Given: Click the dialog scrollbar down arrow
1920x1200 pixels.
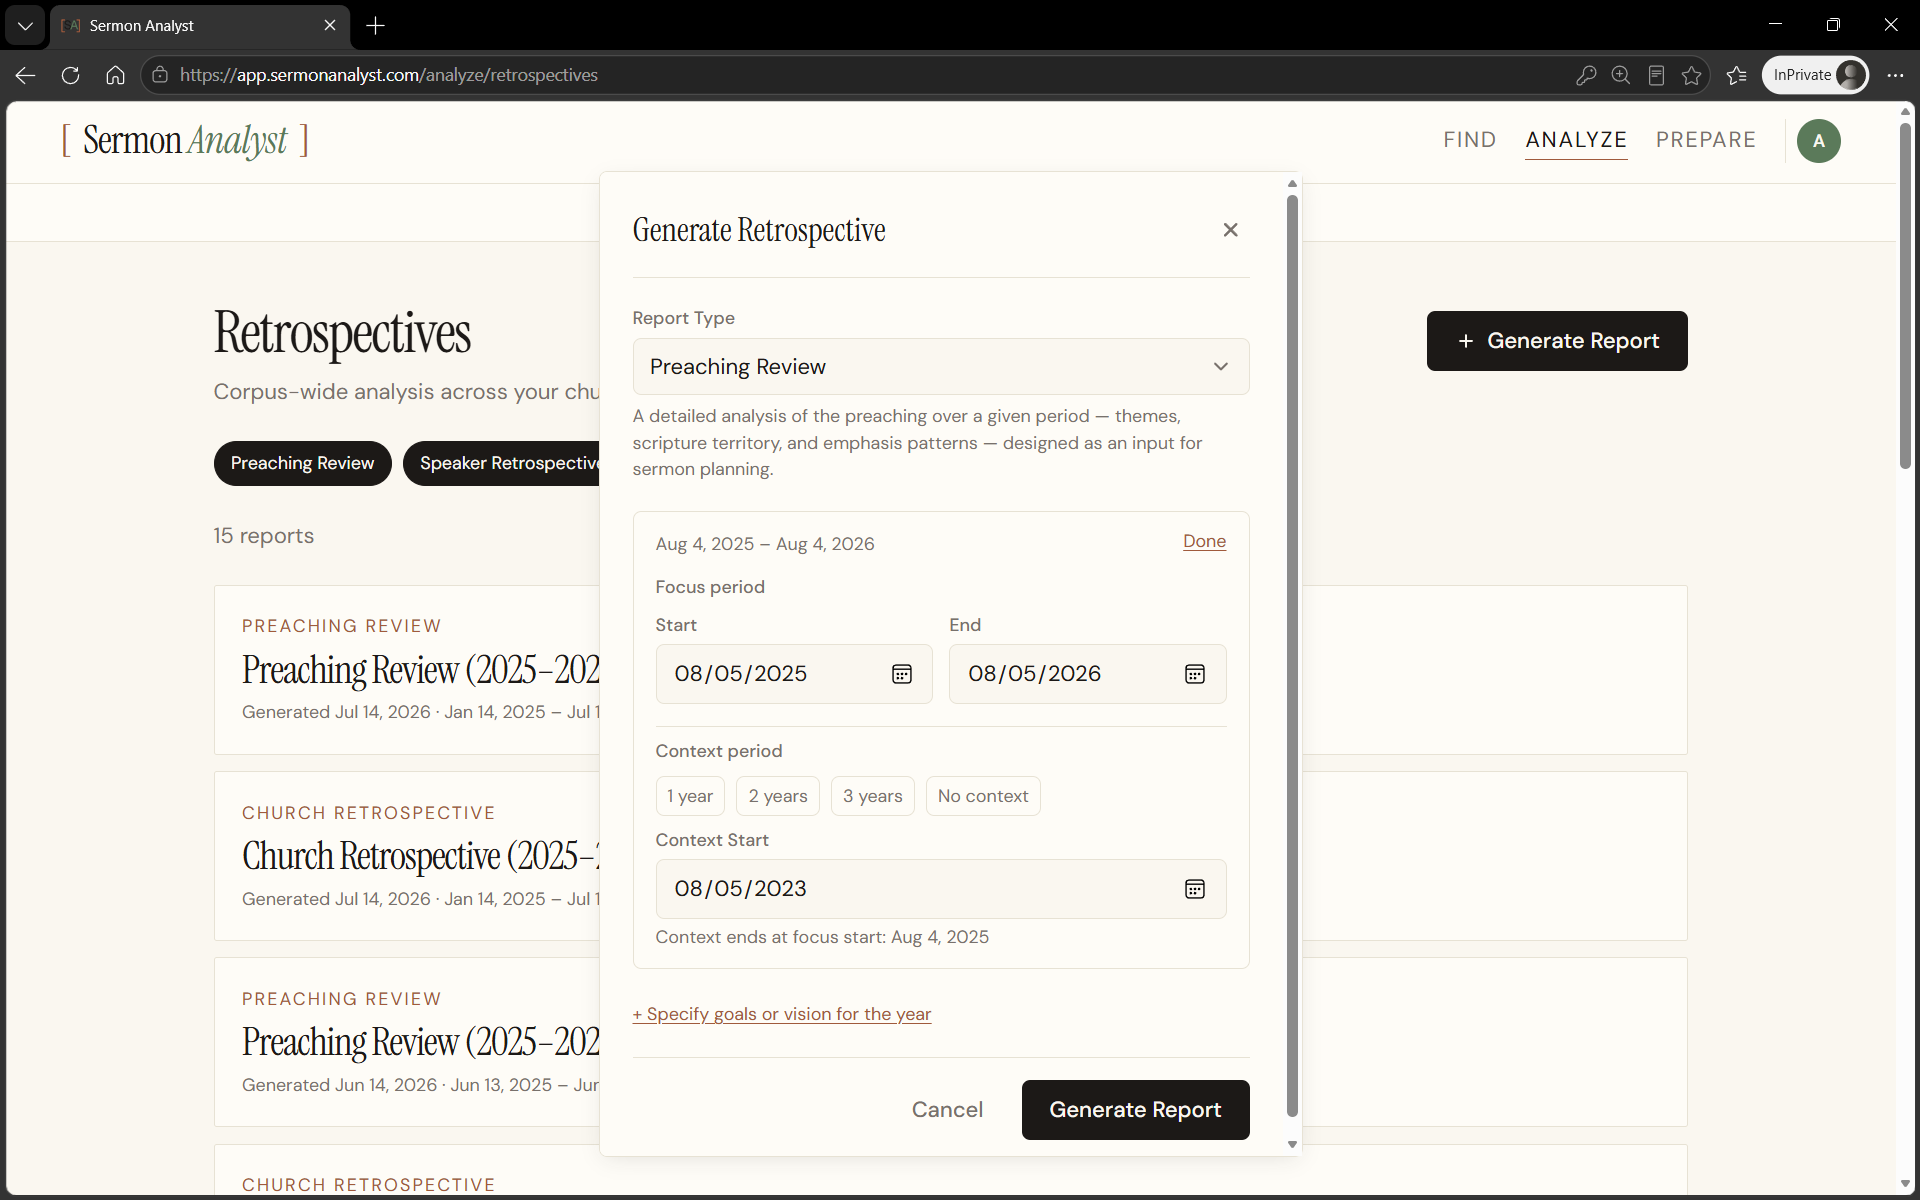Looking at the screenshot, I should (x=1292, y=1144).
